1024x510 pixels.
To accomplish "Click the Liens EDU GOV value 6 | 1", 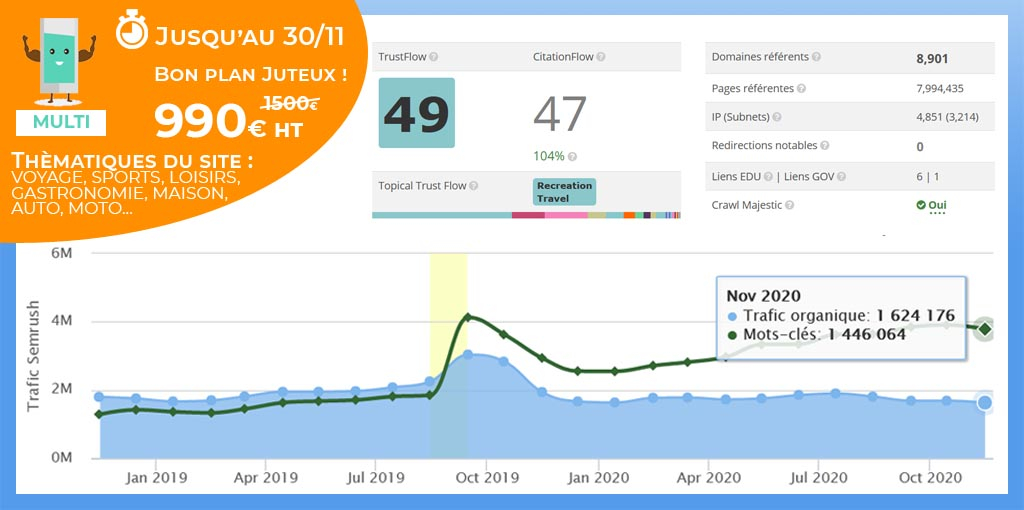I will click(x=927, y=176).
